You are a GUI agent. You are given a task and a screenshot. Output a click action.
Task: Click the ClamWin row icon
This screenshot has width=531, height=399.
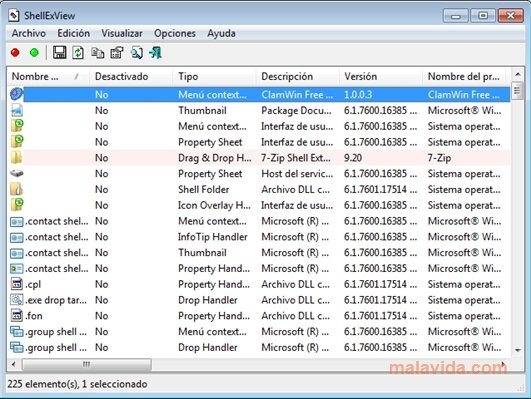coord(17,94)
